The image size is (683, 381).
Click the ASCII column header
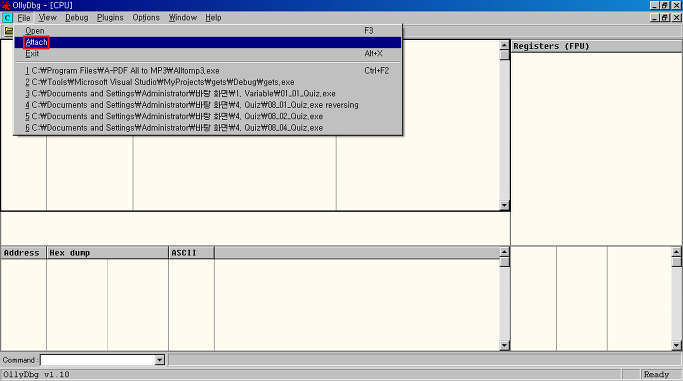click(191, 253)
